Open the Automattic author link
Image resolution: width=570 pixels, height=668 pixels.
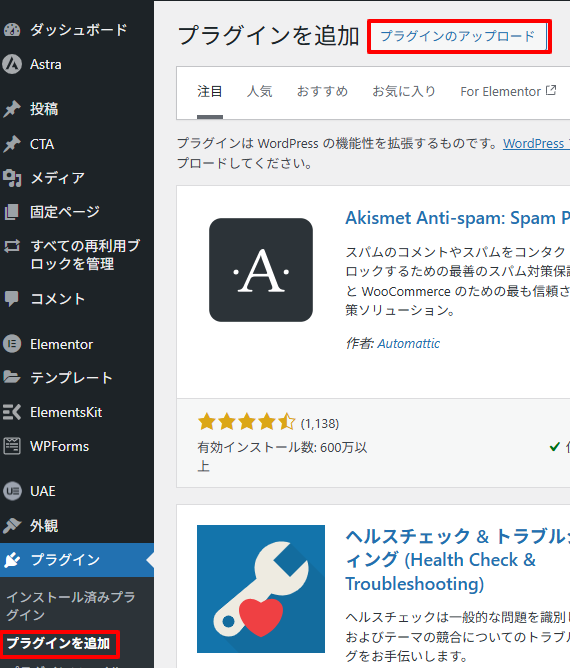pos(409,343)
